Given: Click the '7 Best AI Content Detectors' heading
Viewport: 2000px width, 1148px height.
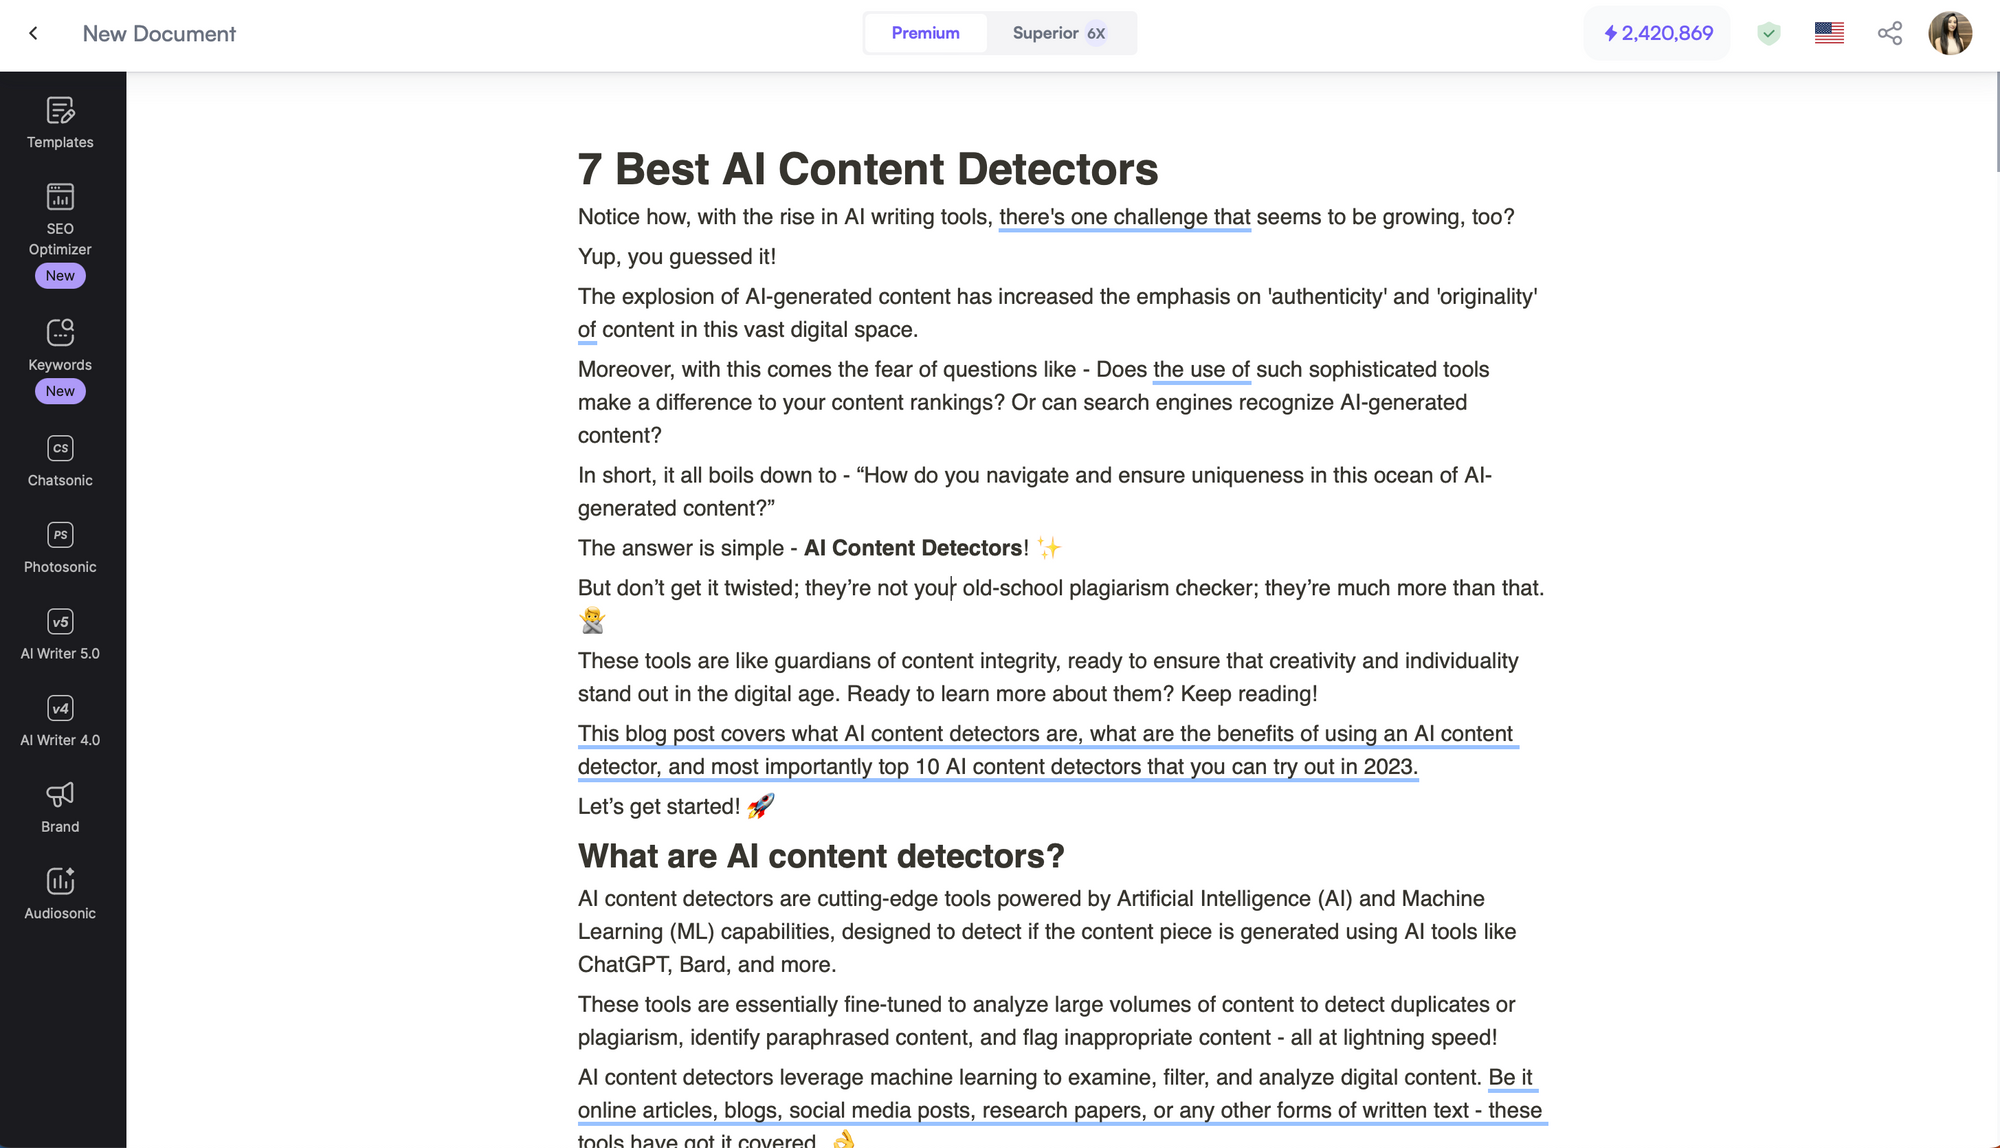Looking at the screenshot, I should click(x=867, y=169).
